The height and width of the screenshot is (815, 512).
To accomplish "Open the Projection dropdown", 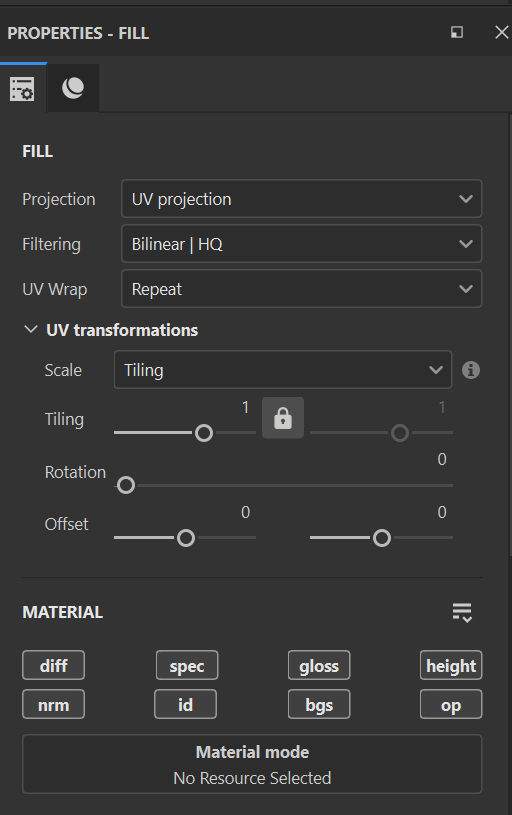I will 301,199.
